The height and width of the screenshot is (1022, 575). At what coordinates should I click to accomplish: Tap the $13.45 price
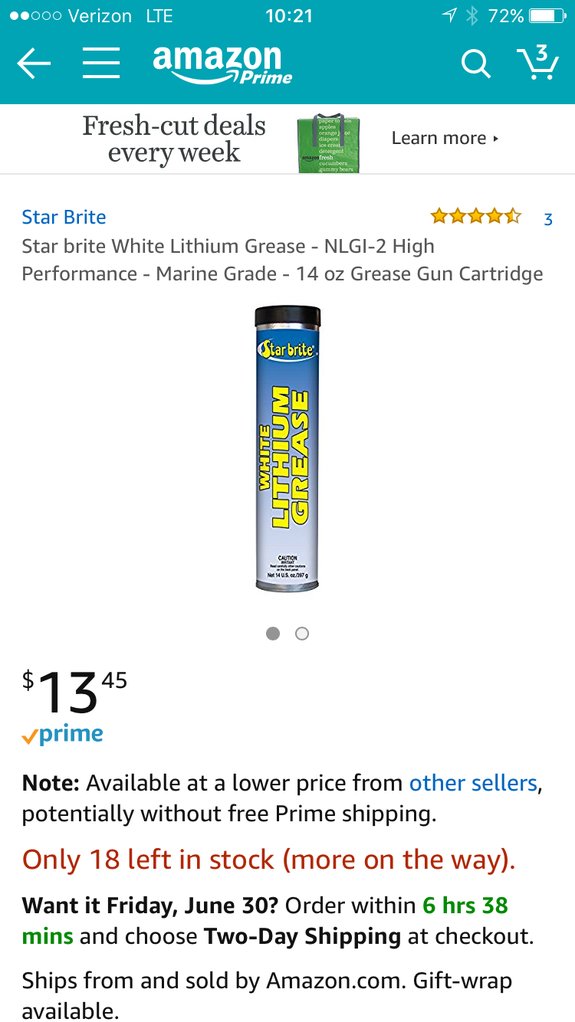point(74,693)
